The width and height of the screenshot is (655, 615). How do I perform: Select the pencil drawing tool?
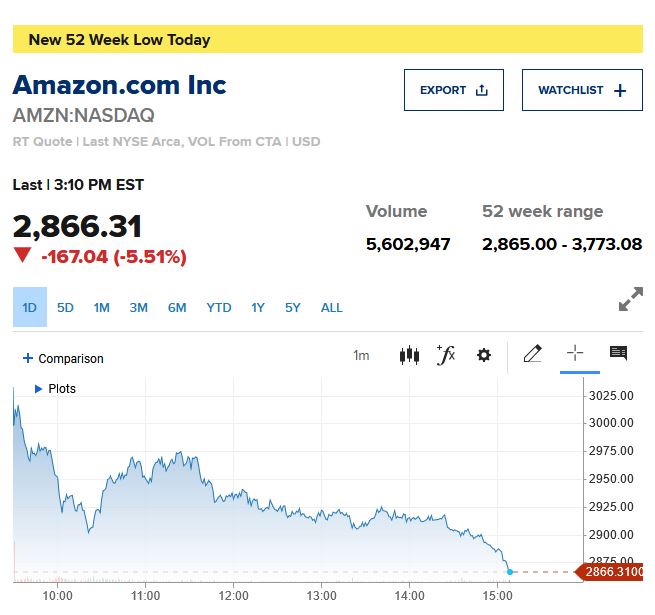(532, 354)
